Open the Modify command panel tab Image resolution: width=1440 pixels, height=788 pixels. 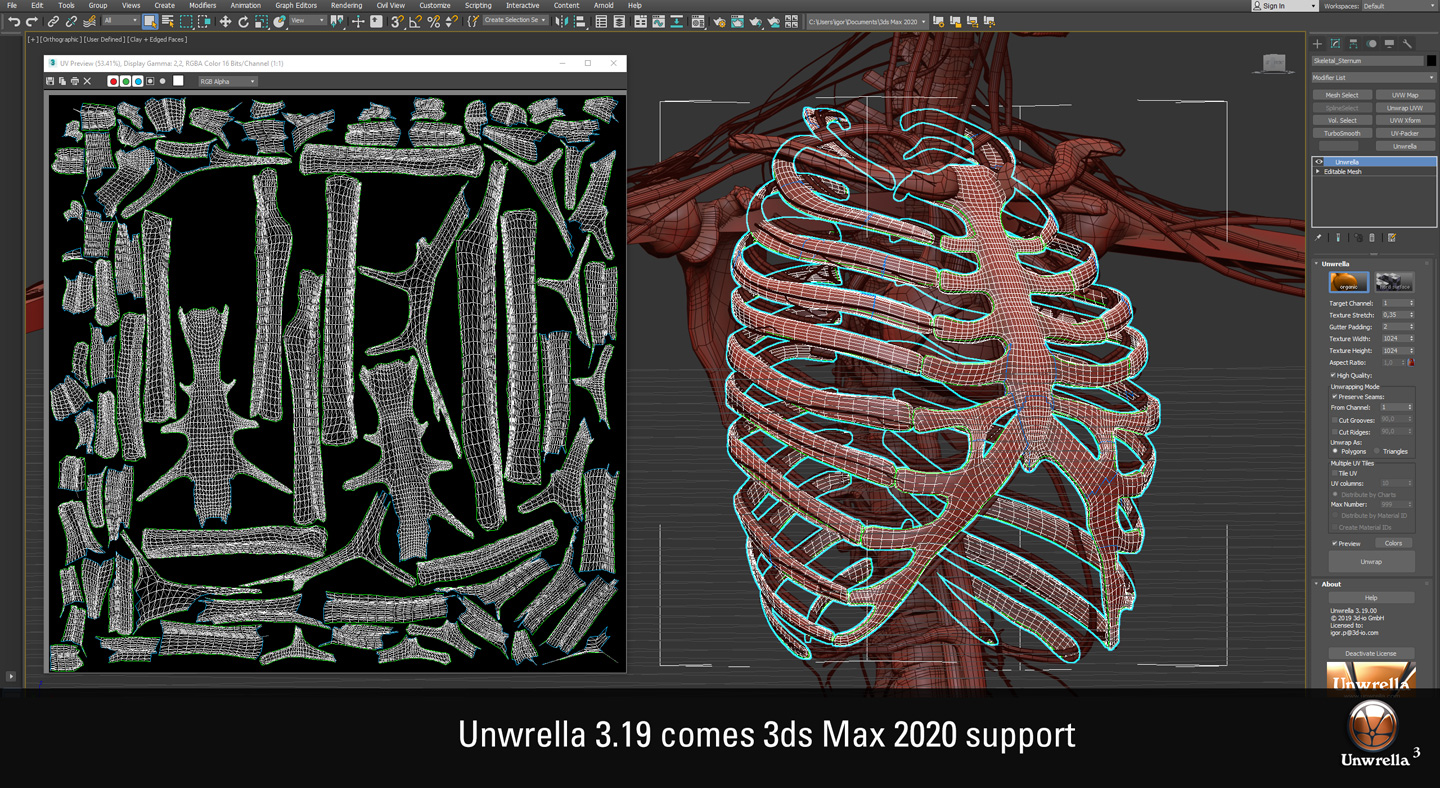coord(1335,44)
